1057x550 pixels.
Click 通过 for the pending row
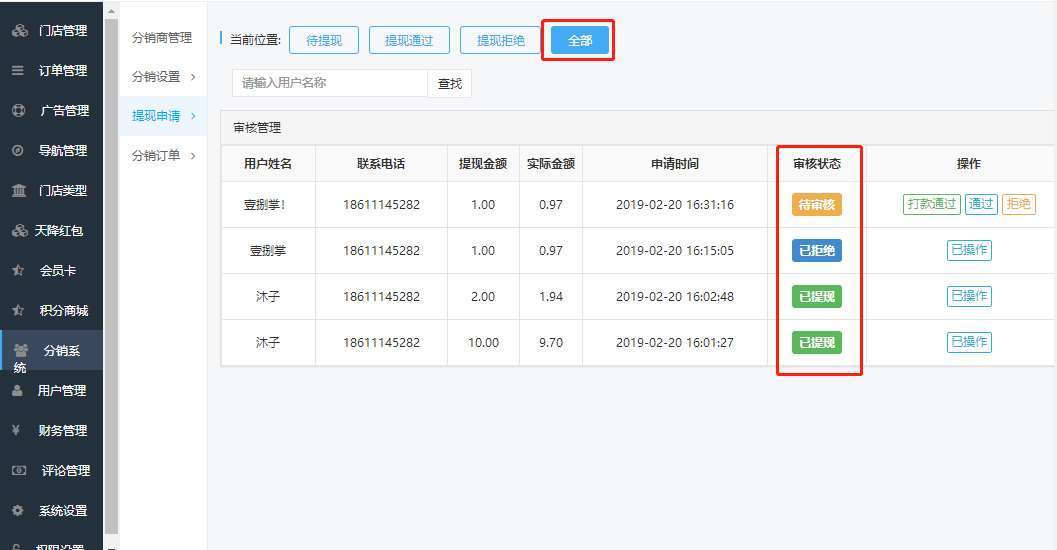pos(981,204)
